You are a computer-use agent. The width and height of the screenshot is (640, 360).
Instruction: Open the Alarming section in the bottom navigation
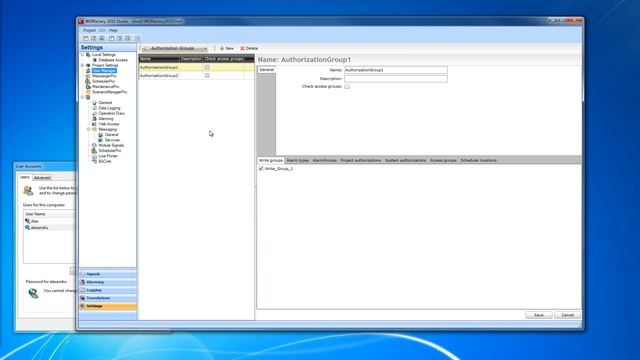click(x=108, y=282)
